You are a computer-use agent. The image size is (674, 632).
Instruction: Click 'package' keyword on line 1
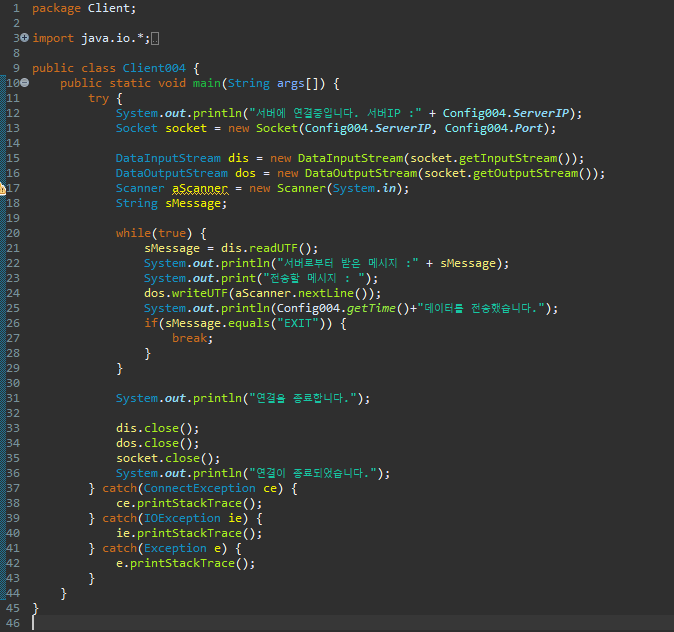(56, 8)
